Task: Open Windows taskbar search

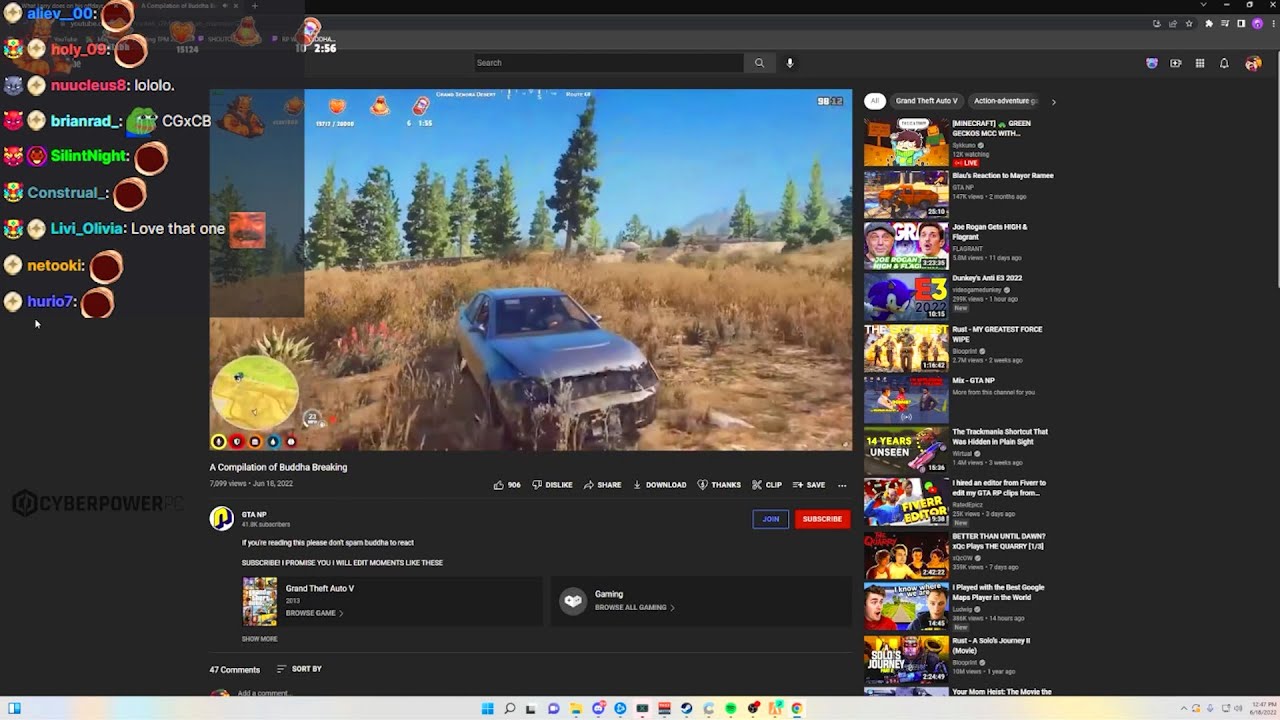Action: pyautogui.click(x=509, y=709)
